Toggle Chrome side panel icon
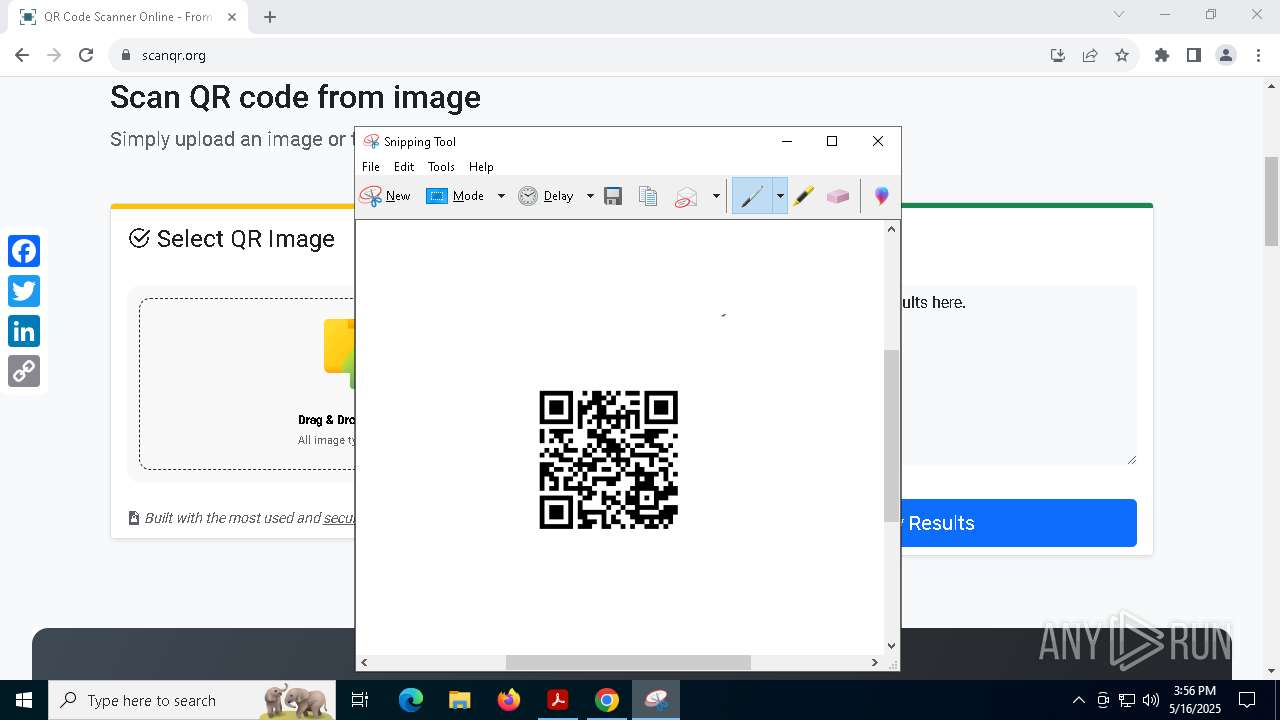This screenshot has height=720, width=1280. [x=1194, y=55]
